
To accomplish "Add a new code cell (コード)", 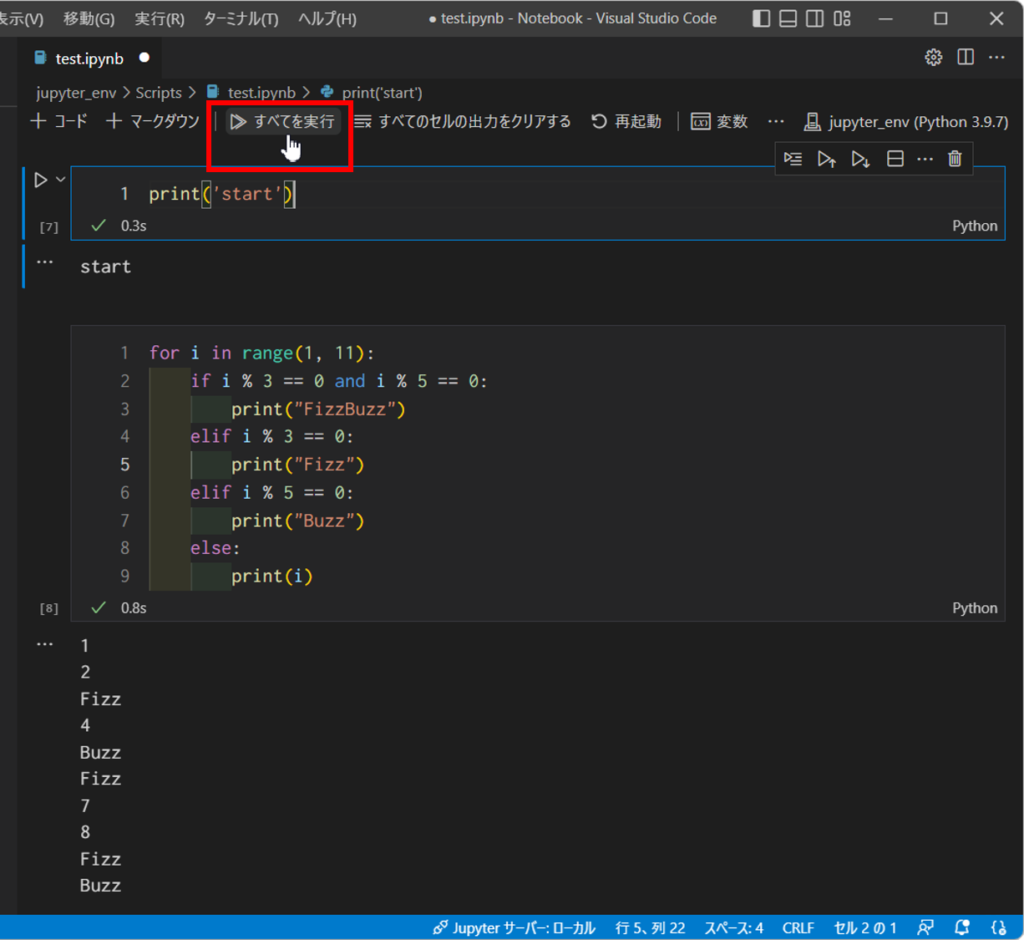I will point(59,122).
